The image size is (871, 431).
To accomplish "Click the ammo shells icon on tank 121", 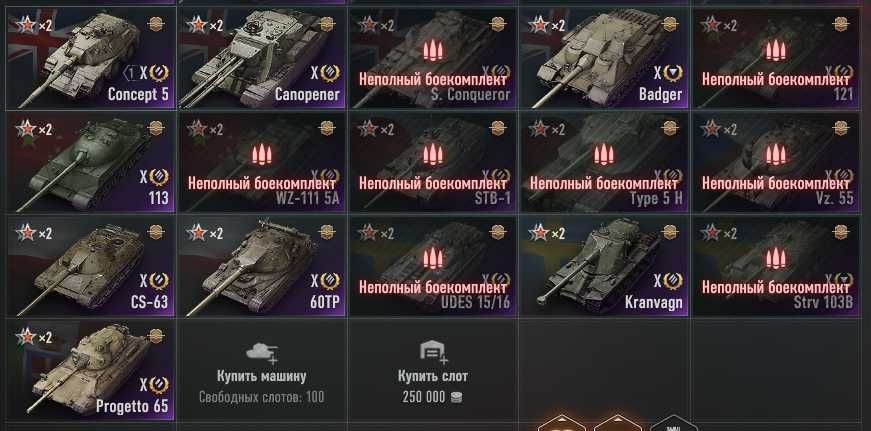I will point(776,51).
